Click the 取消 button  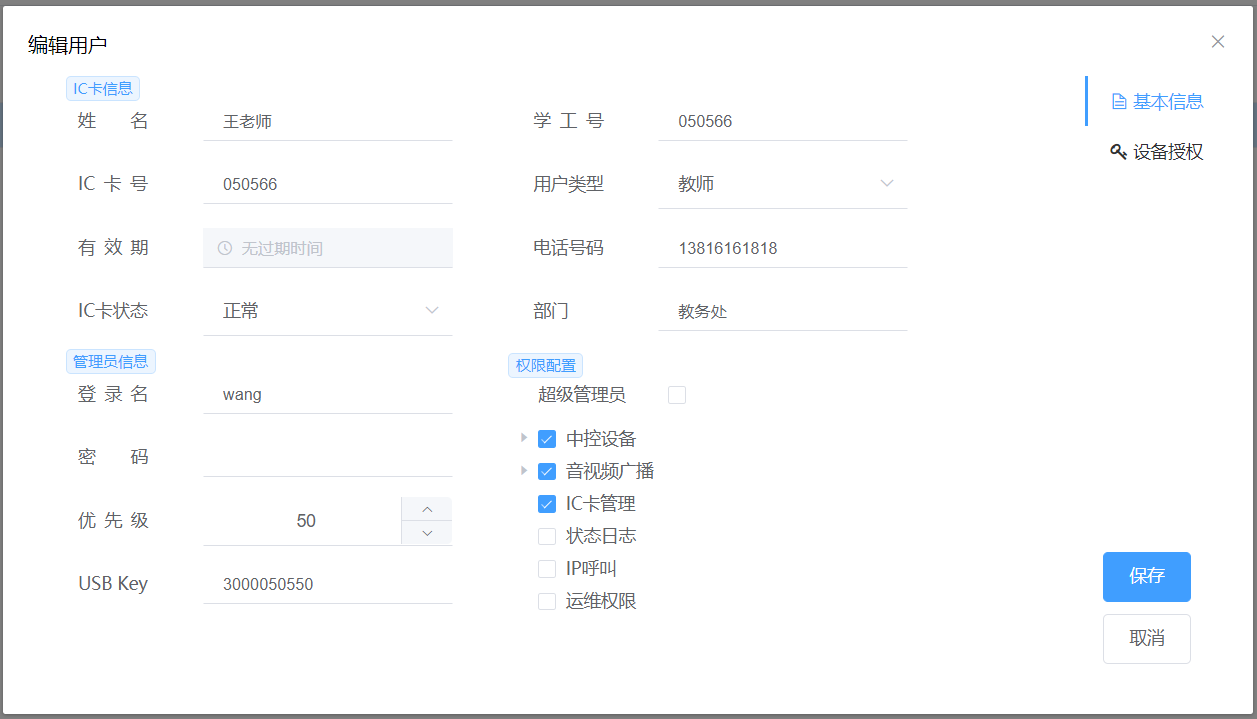tap(1146, 639)
